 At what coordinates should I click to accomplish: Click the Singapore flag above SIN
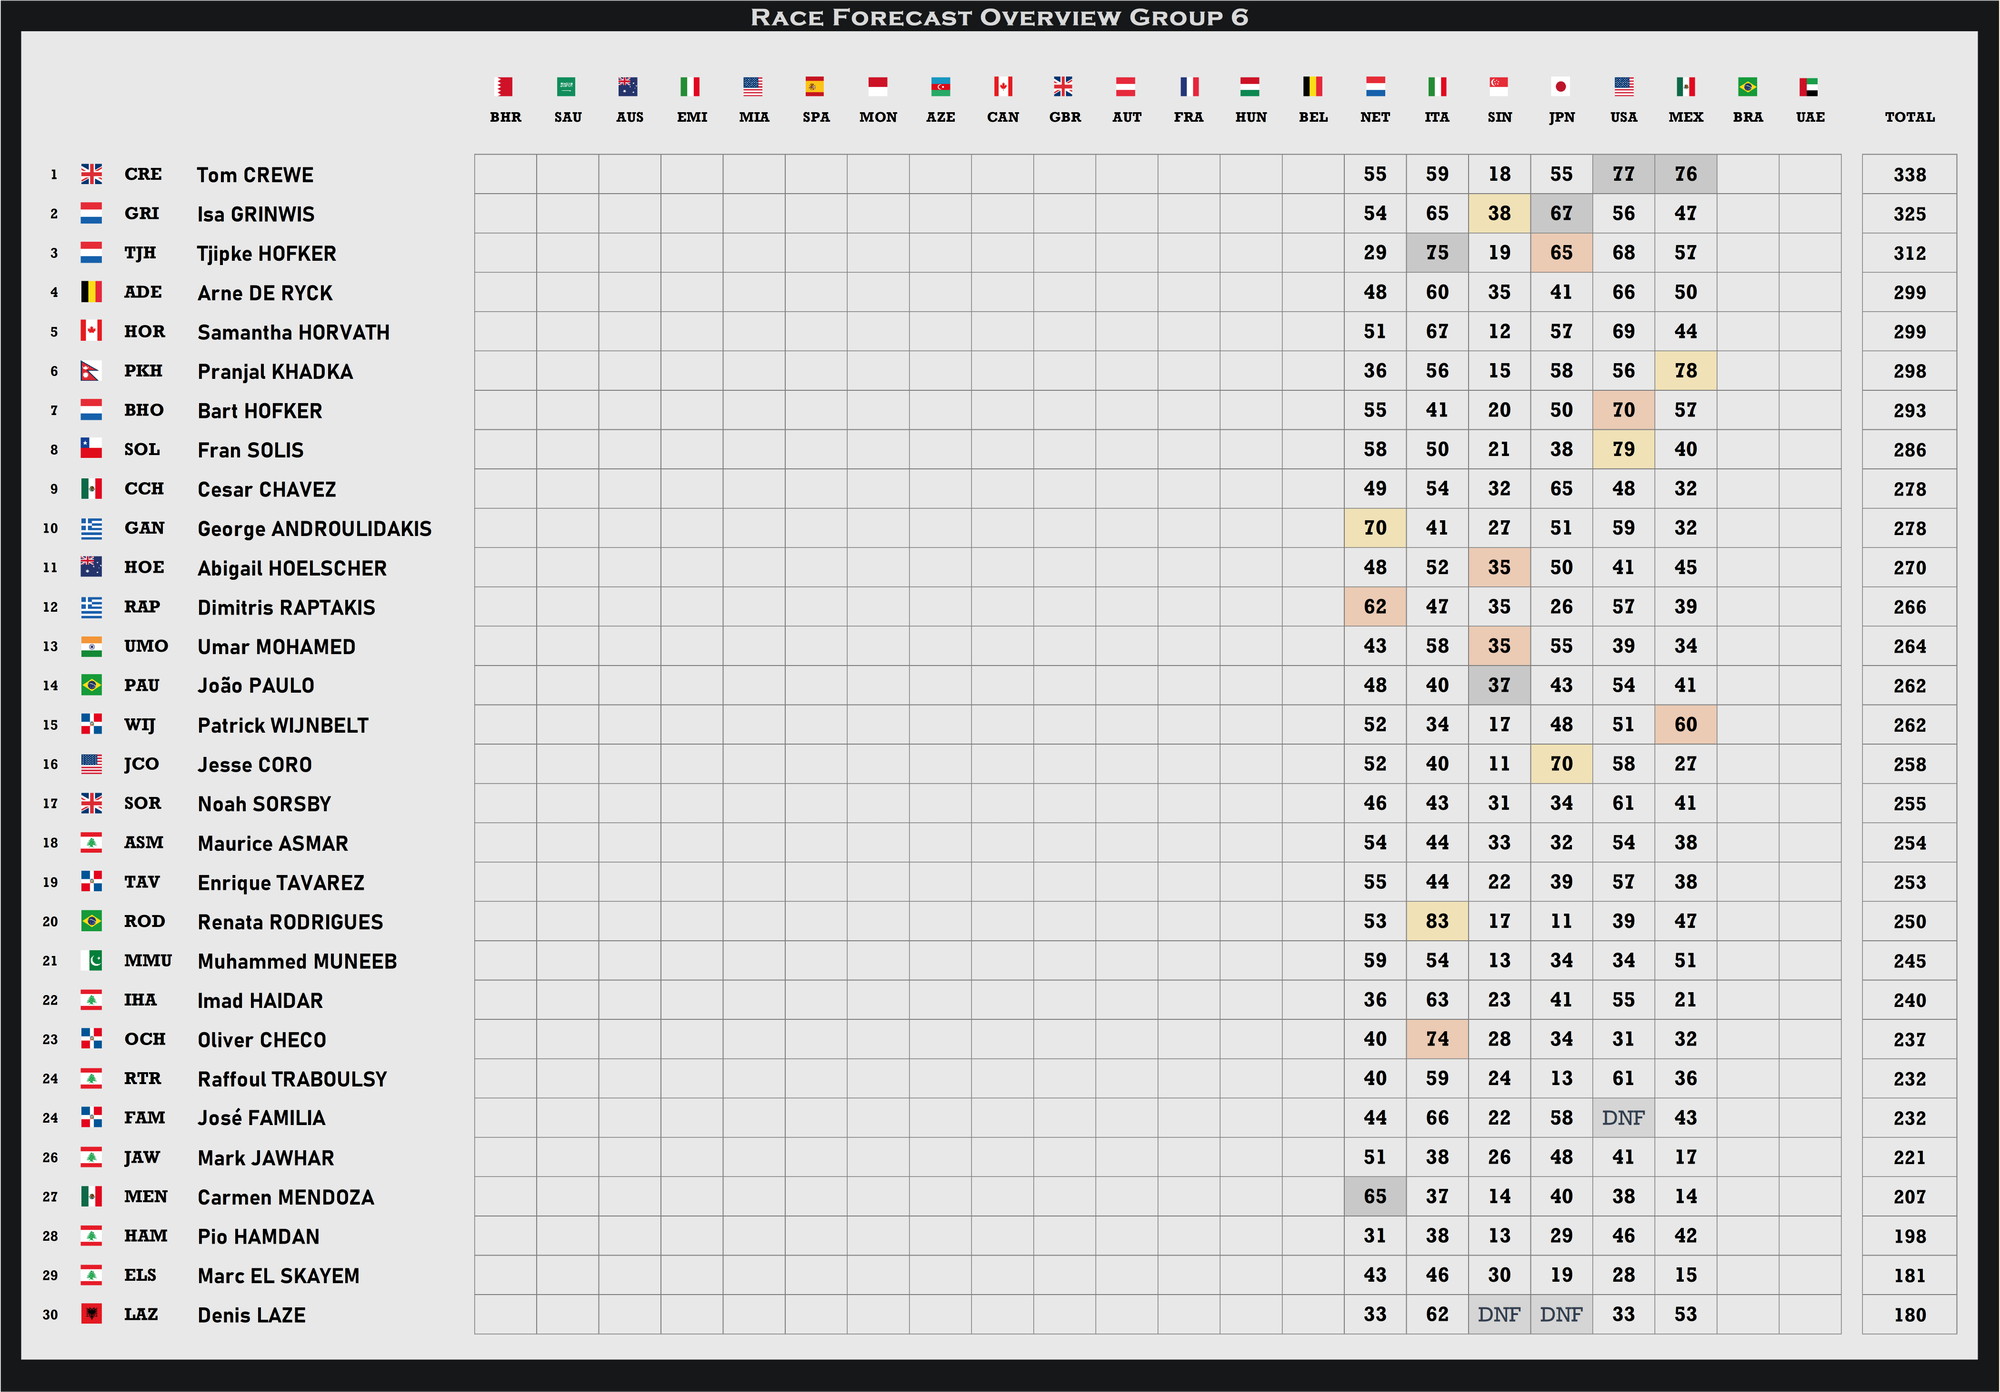[x=1499, y=87]
